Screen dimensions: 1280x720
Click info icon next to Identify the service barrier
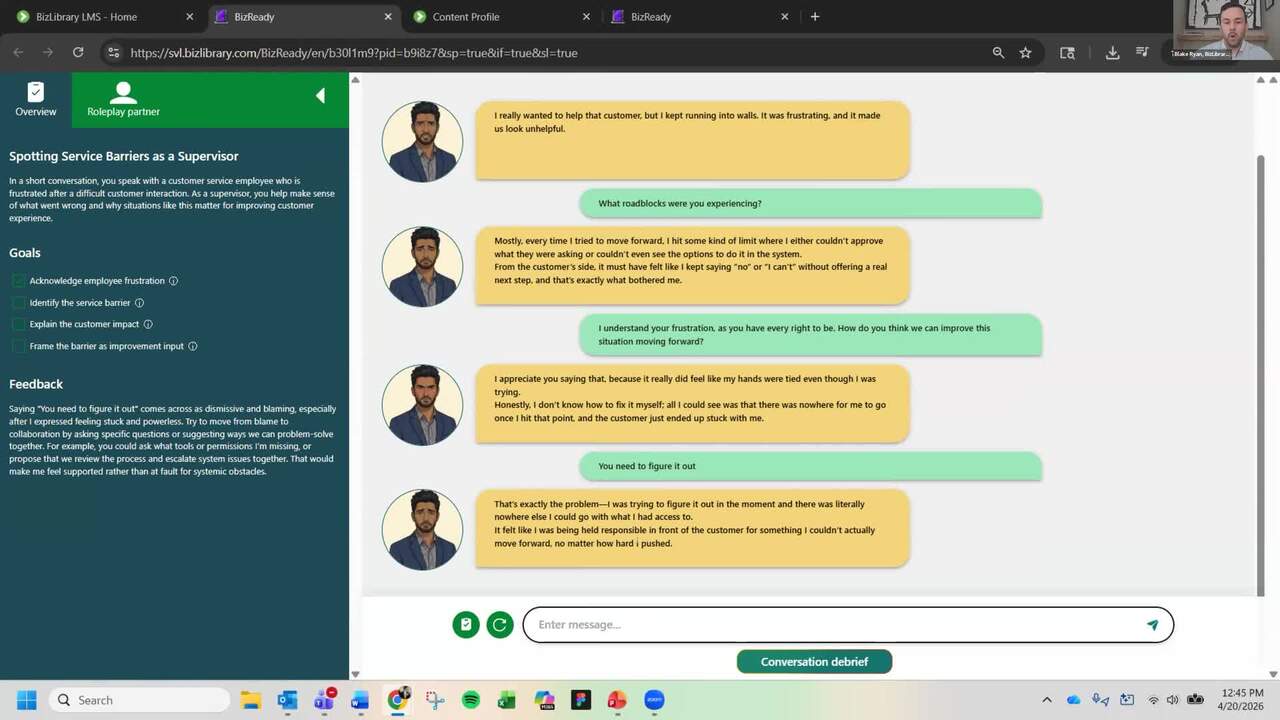(139, 303)
